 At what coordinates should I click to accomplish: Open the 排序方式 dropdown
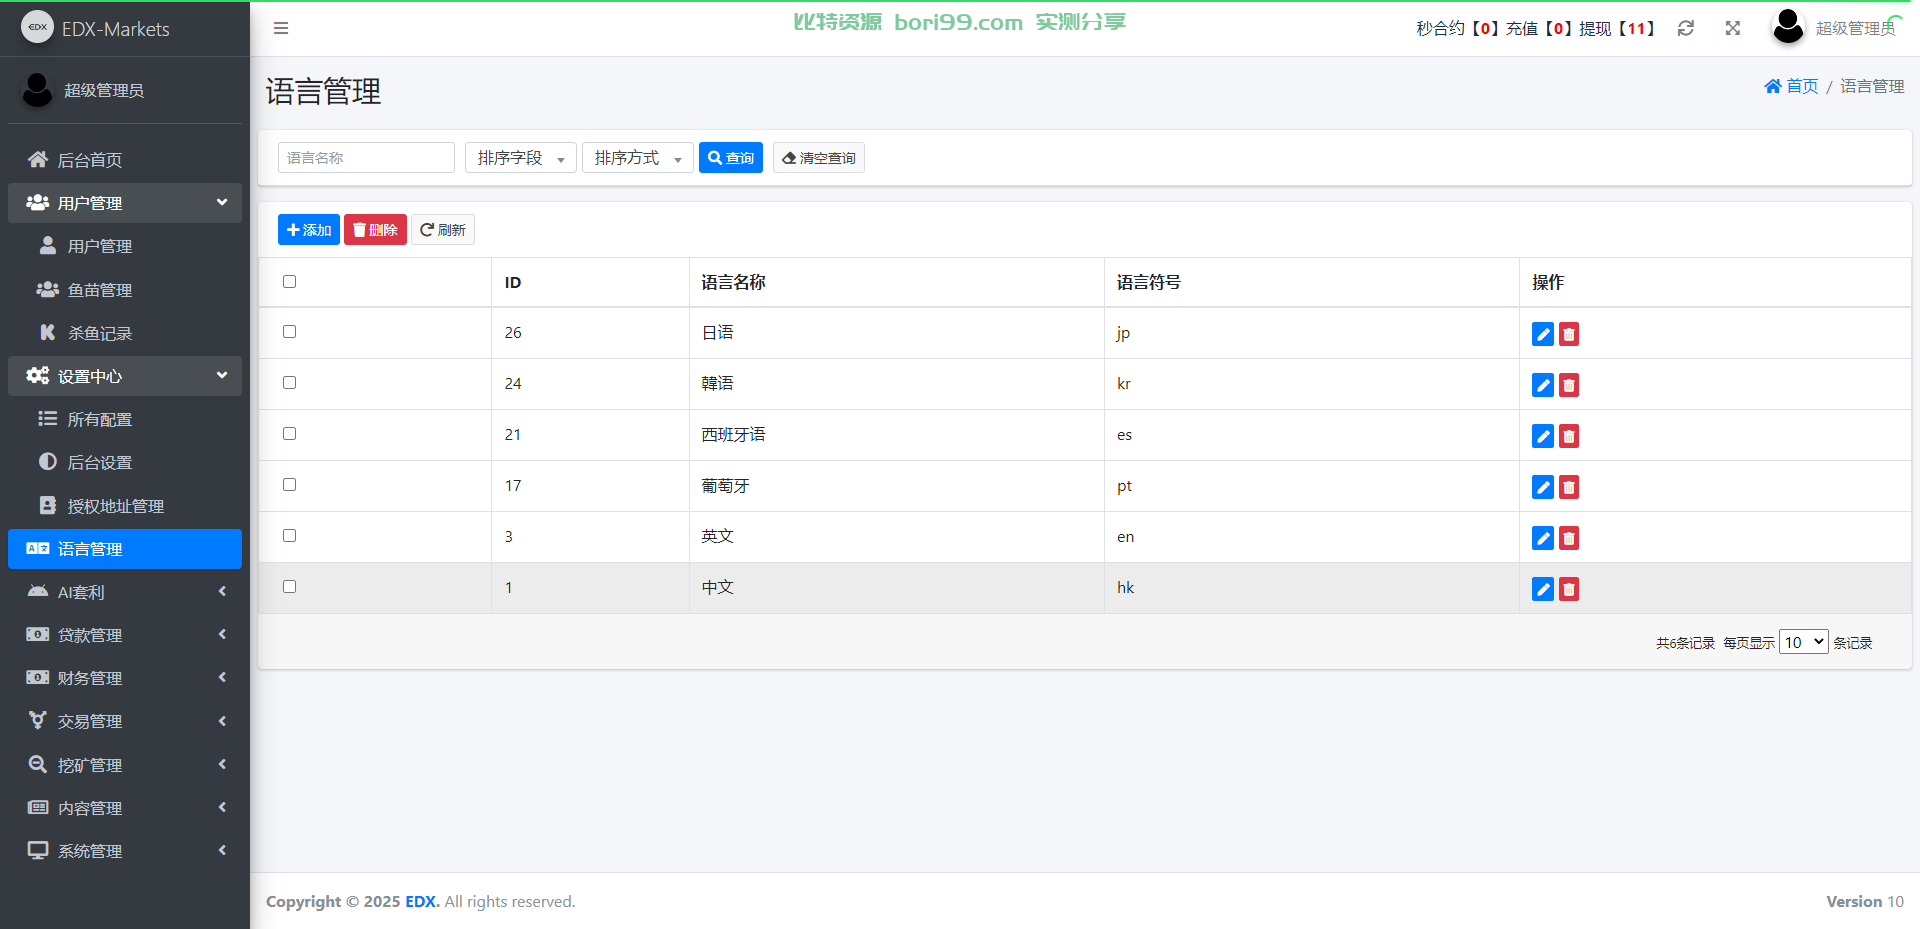(638, 158)
